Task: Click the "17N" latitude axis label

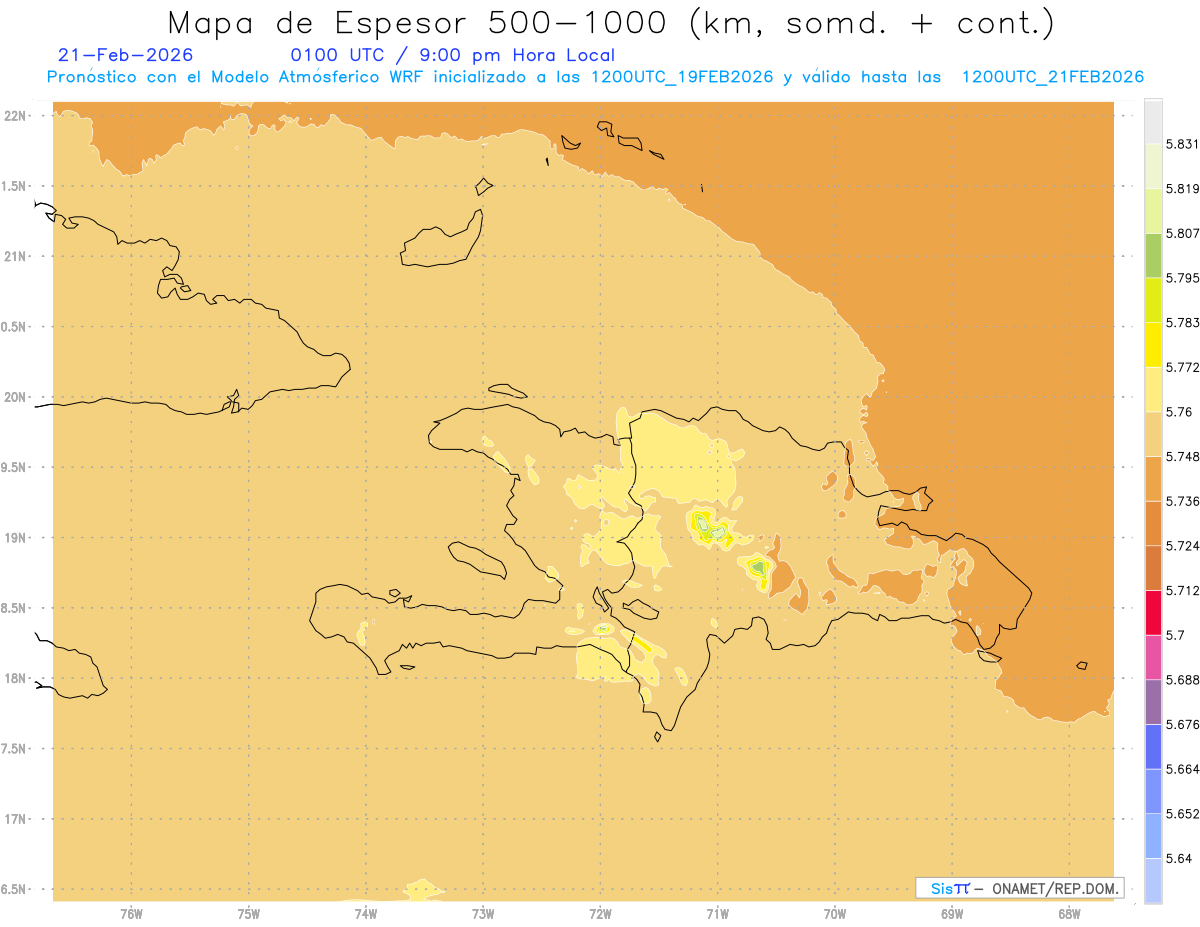Action: pos(16,819)
